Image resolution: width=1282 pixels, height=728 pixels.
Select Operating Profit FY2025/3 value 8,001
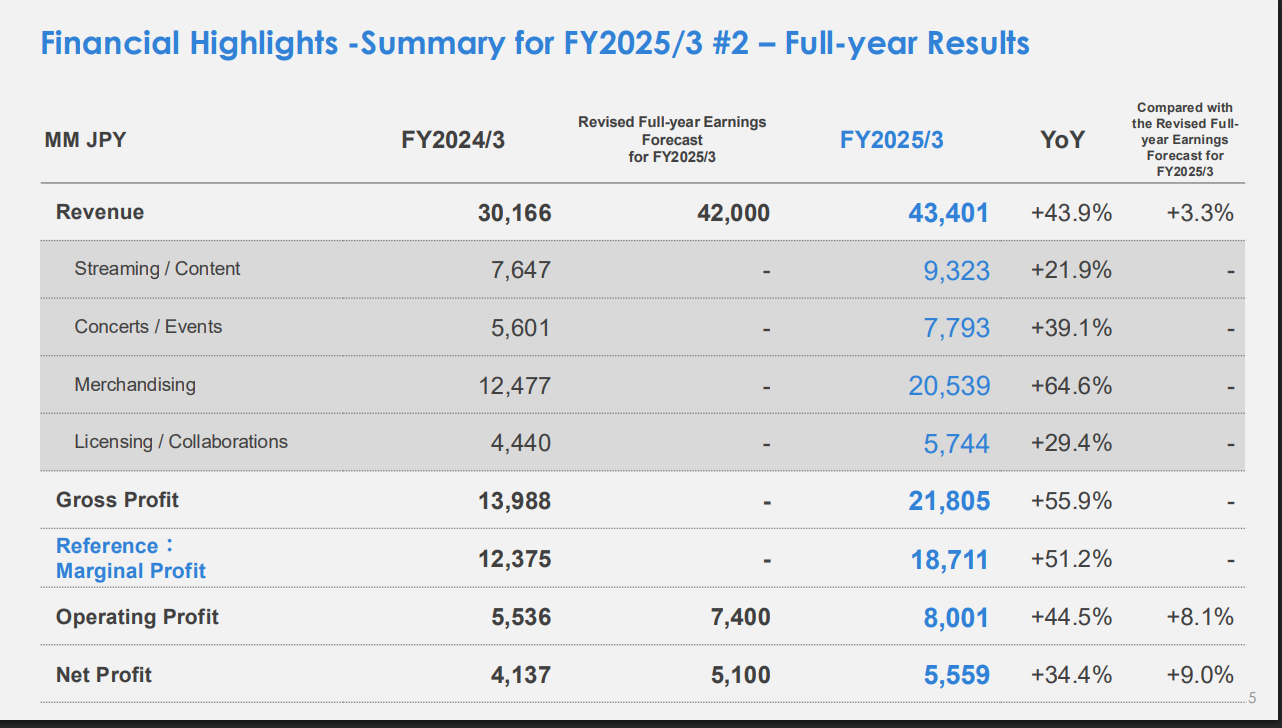pyautogui.click(x=957, y=618)
